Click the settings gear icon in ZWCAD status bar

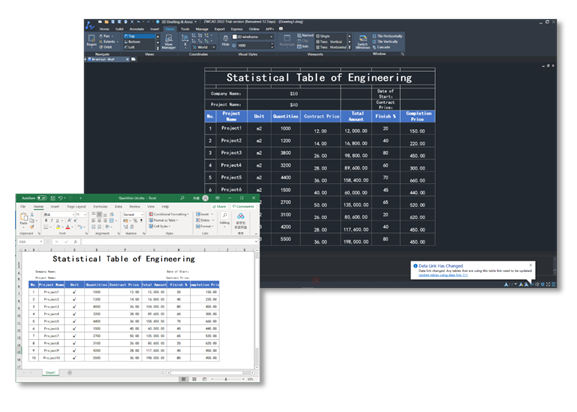542,284
